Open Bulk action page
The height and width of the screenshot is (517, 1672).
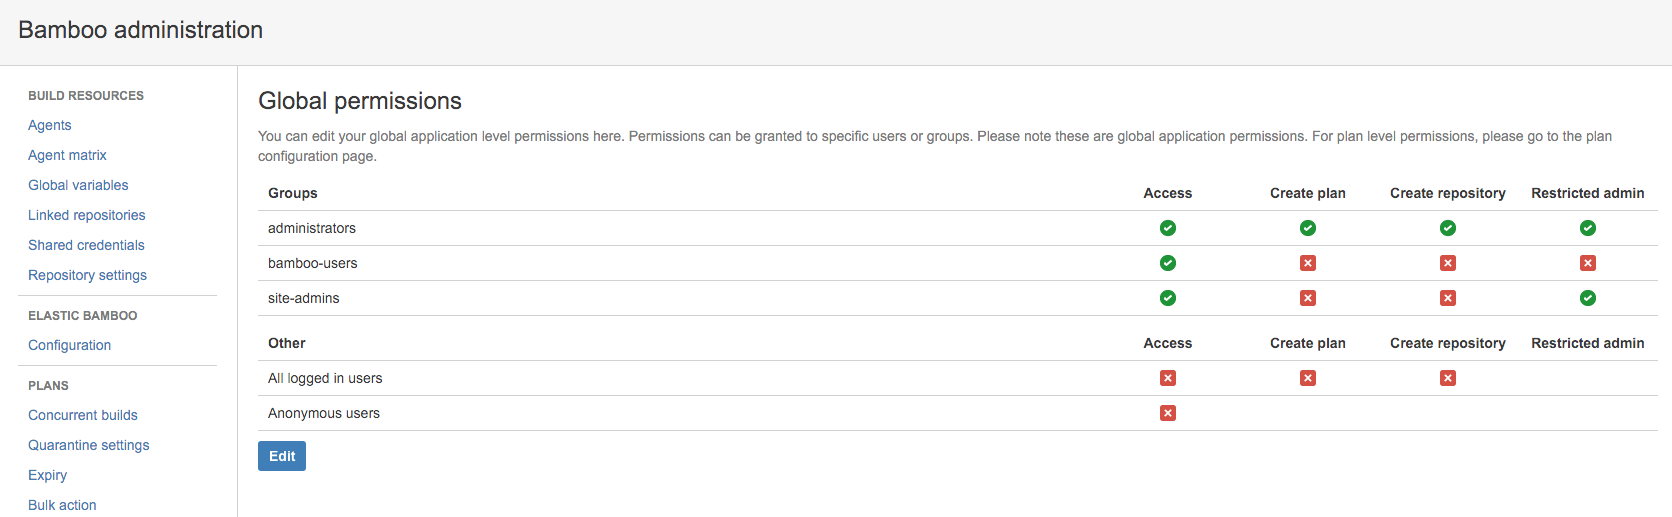pyautogui.click(x=62, y=505)
